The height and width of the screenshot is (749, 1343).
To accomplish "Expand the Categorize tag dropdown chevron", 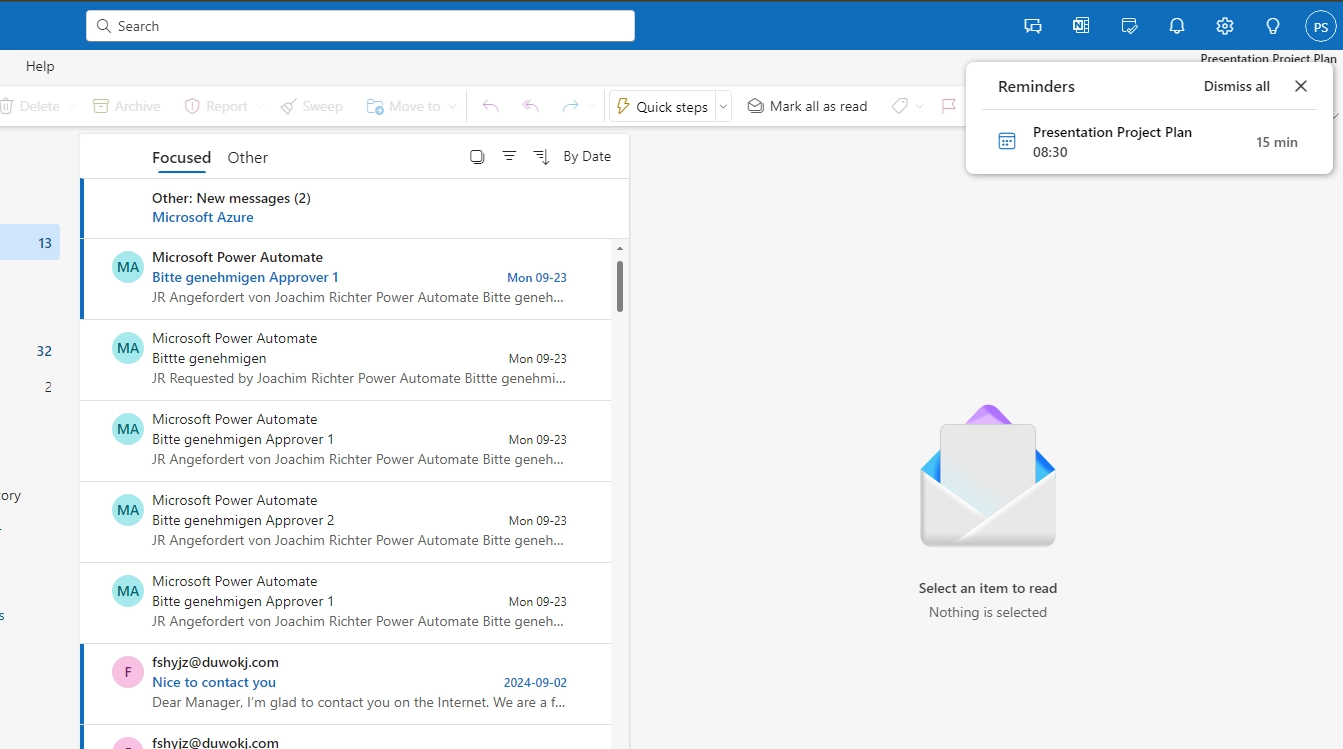I will 919,106.
